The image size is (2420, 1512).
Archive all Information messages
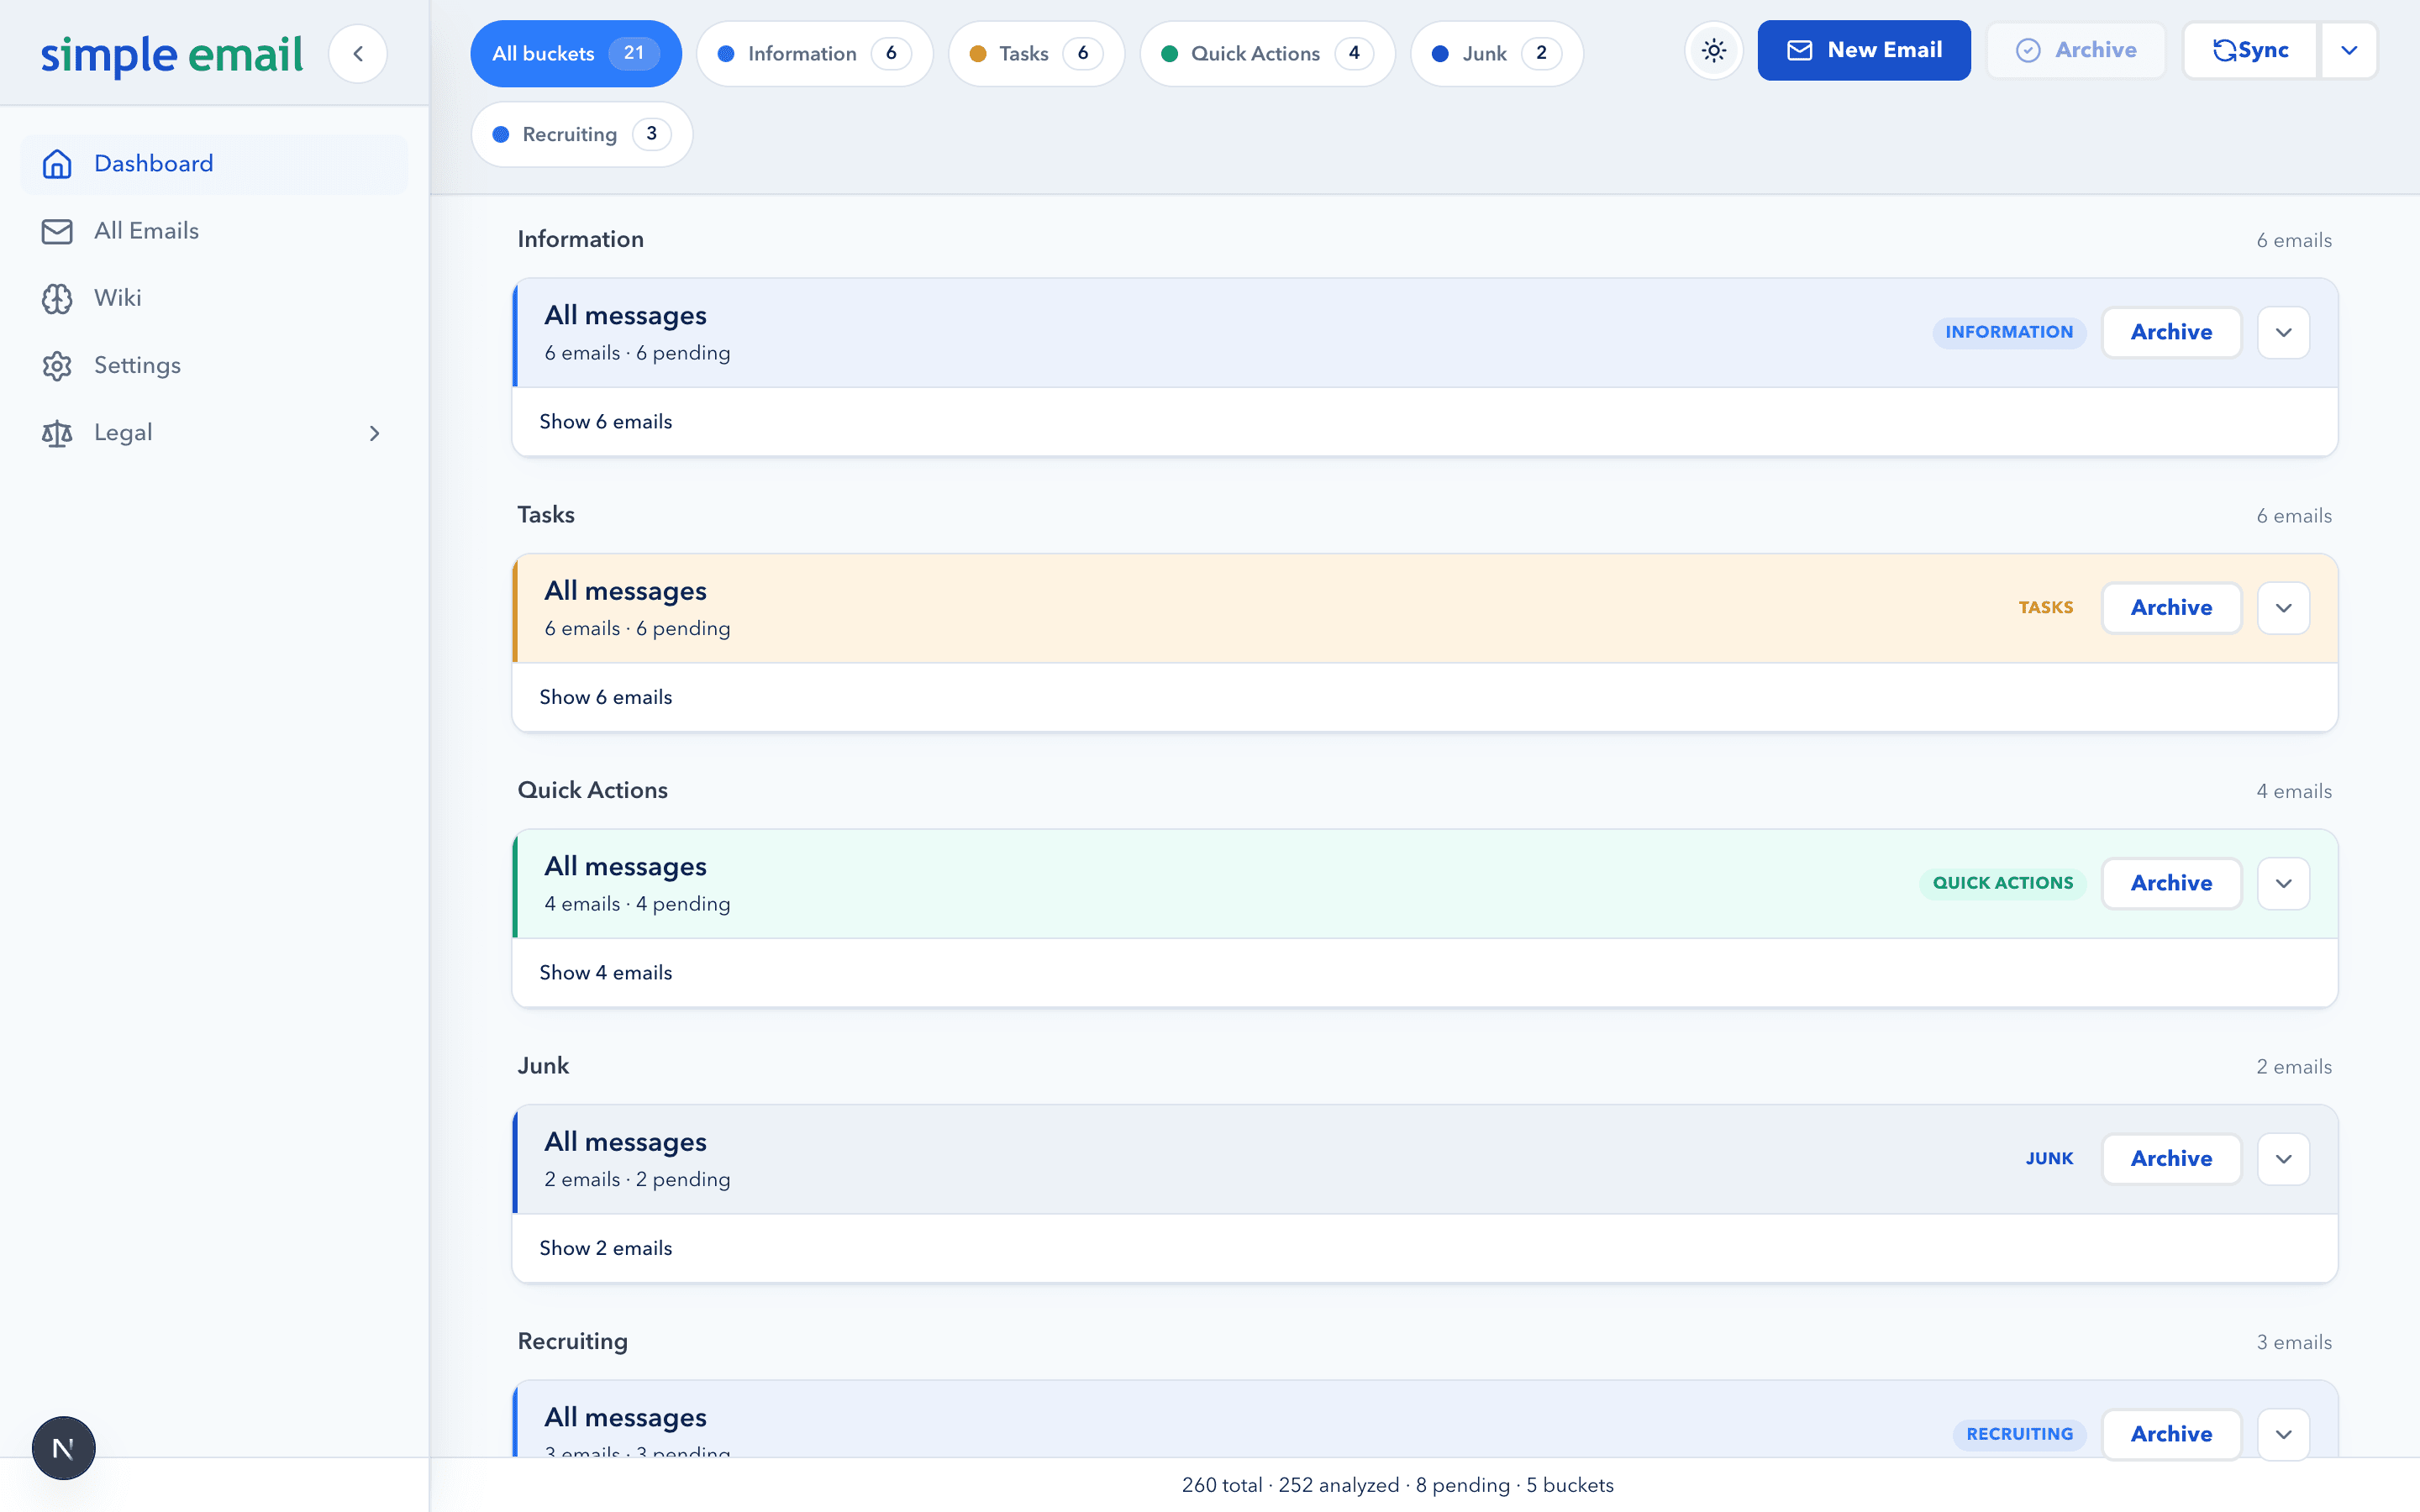2171,332
